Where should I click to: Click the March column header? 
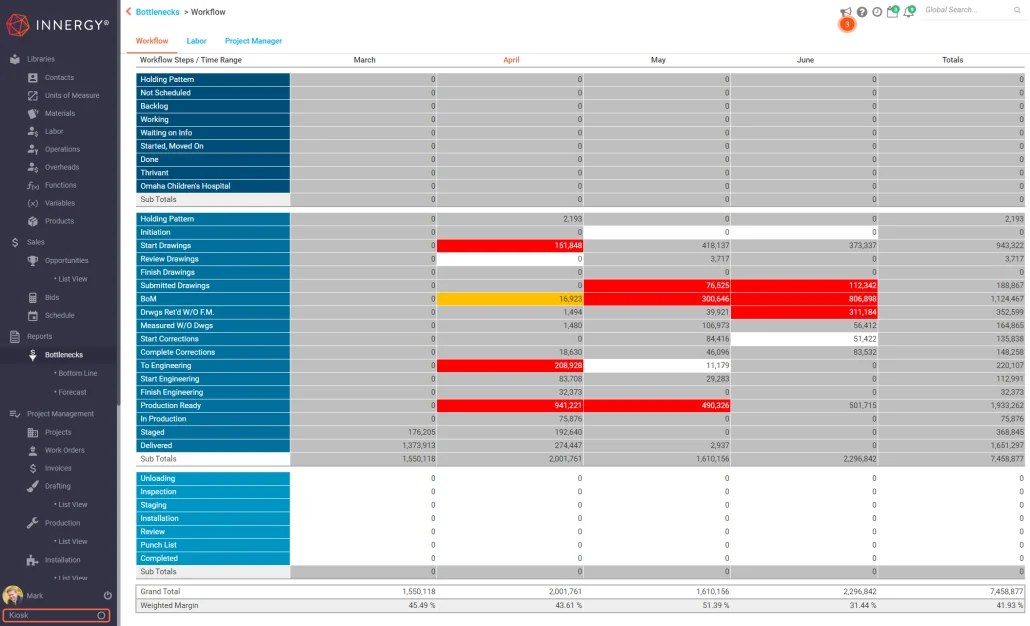[365, 60]
